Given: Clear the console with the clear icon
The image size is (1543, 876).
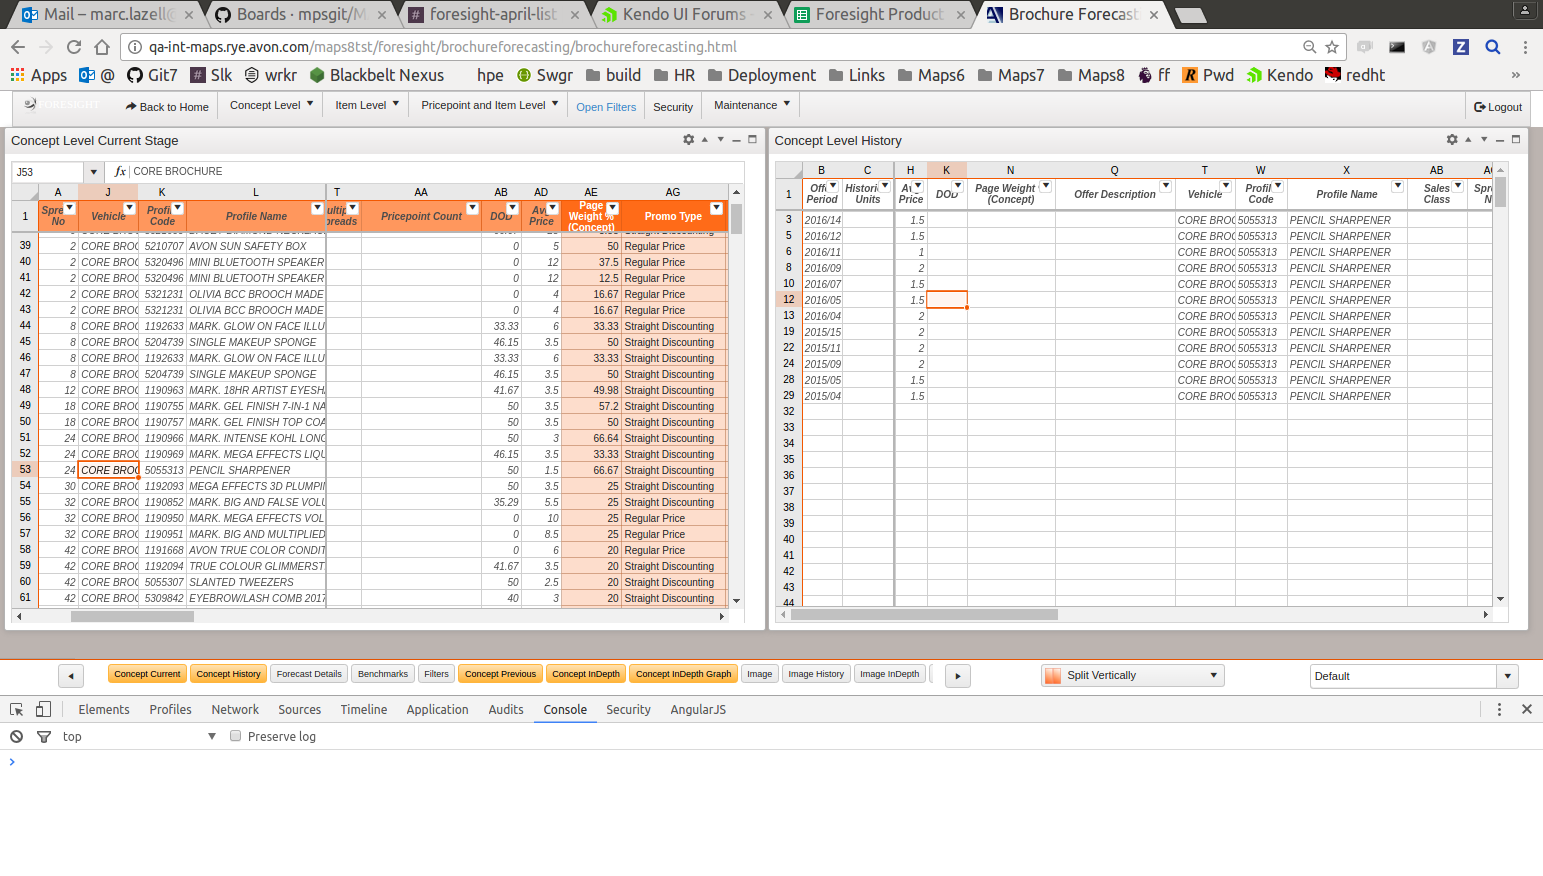Looking at the screenshot, I should pyautogui.click(x=17, y=736).
